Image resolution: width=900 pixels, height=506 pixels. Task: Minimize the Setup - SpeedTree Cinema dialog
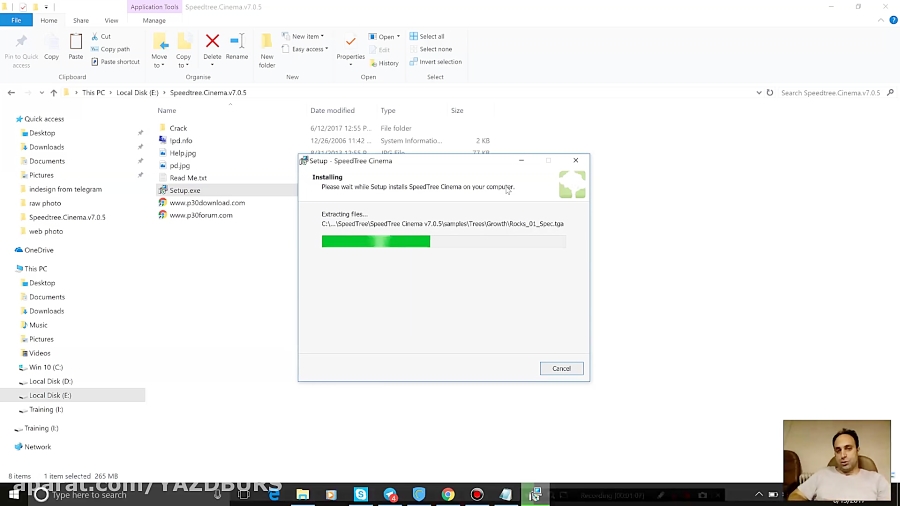click(x=521, y=161)
